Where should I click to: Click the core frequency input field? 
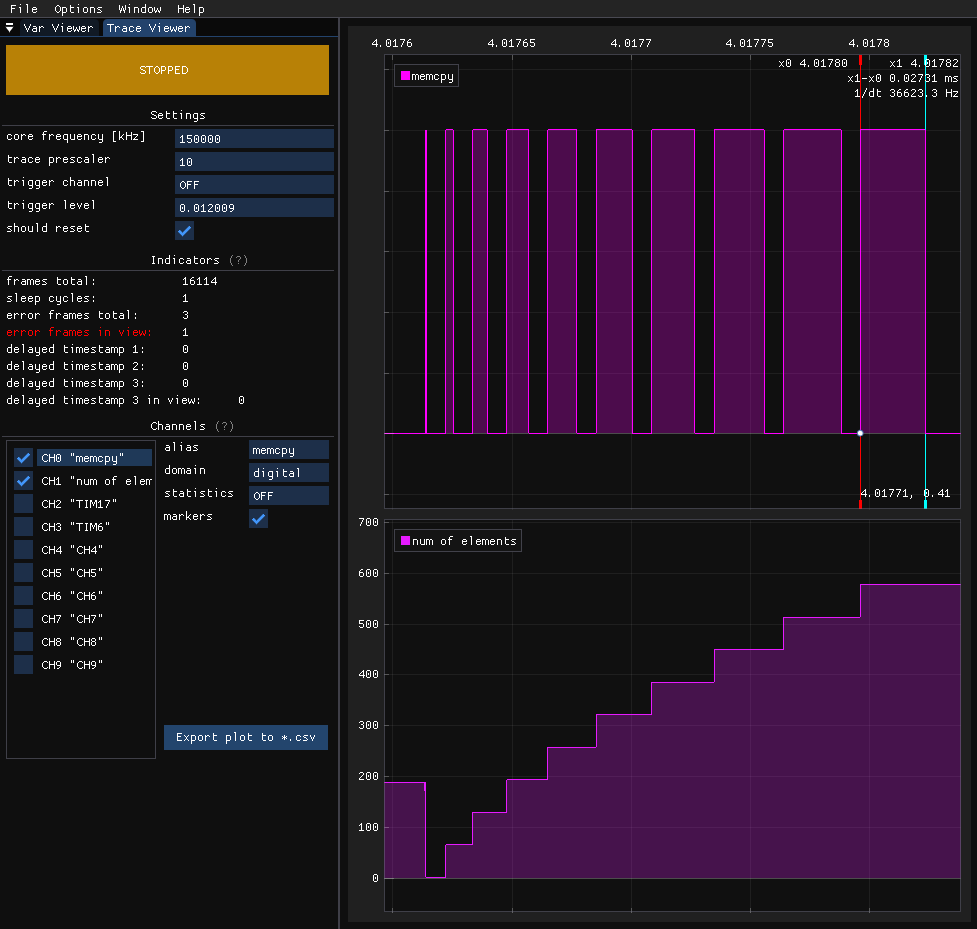click(254, 139)
